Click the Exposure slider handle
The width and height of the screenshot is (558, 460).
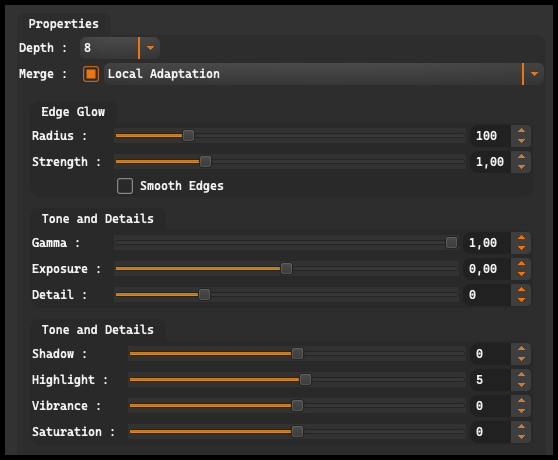click(x=286, y=269)
